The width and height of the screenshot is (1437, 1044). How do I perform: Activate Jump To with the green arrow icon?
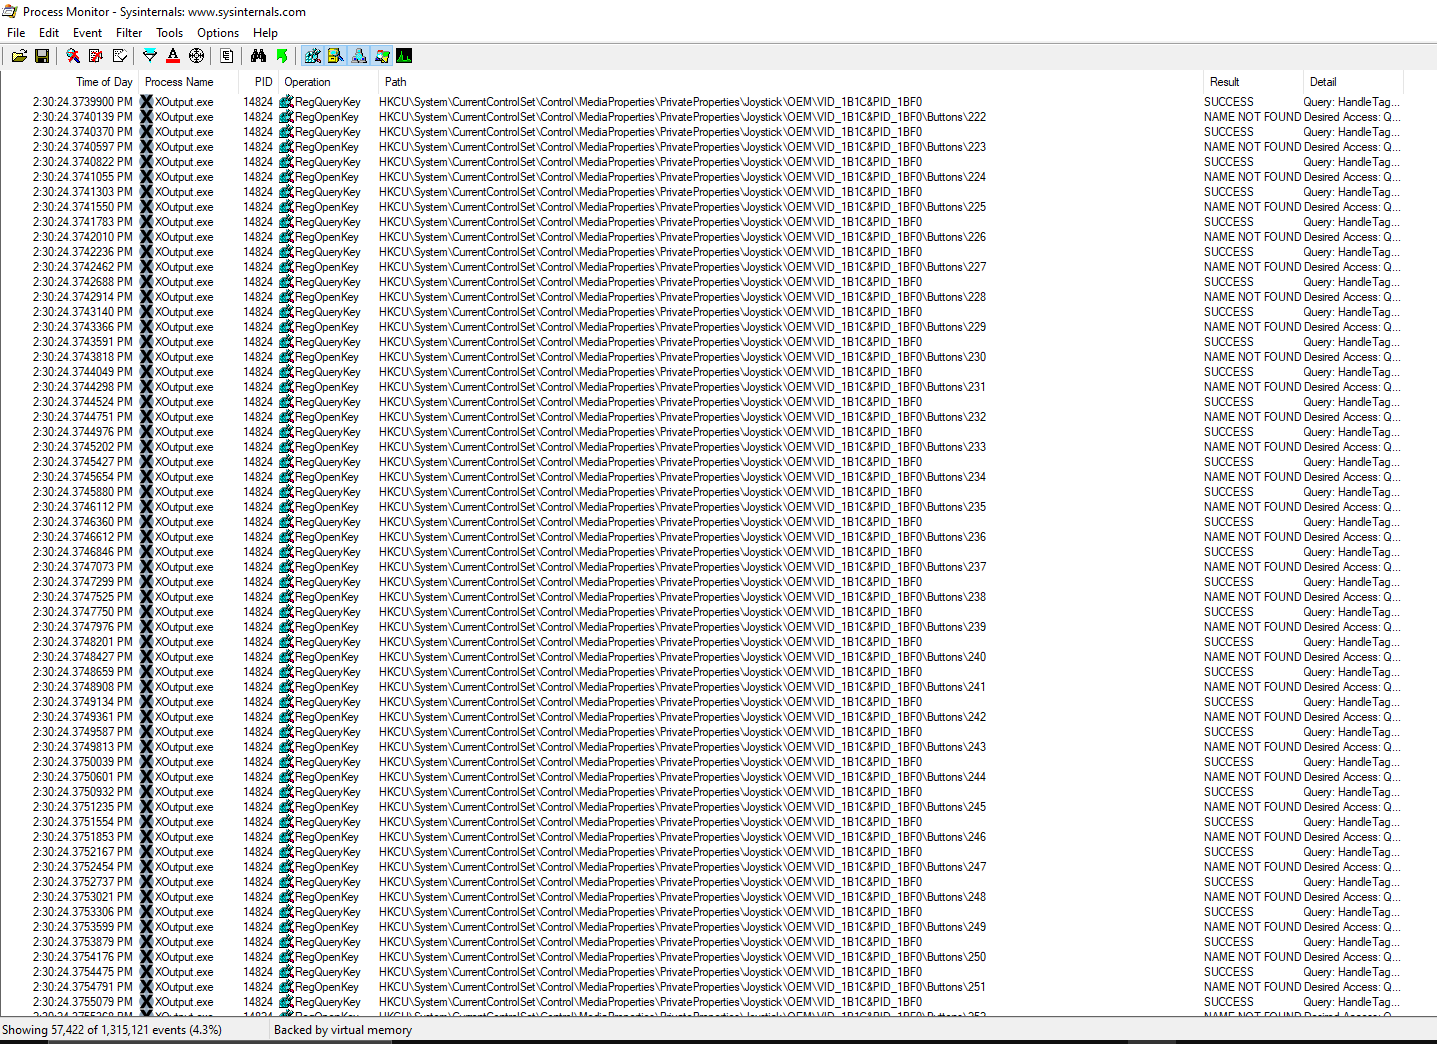tap(283, 56)
